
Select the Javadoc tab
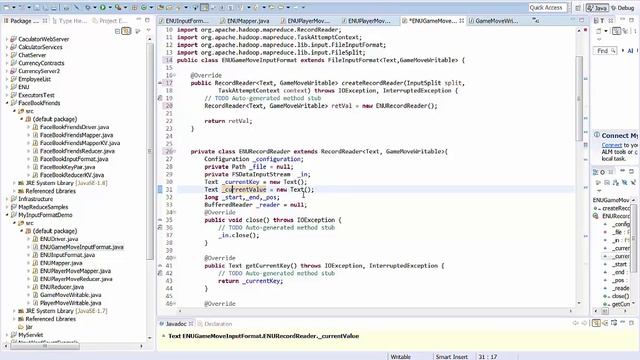coord(176,324)
